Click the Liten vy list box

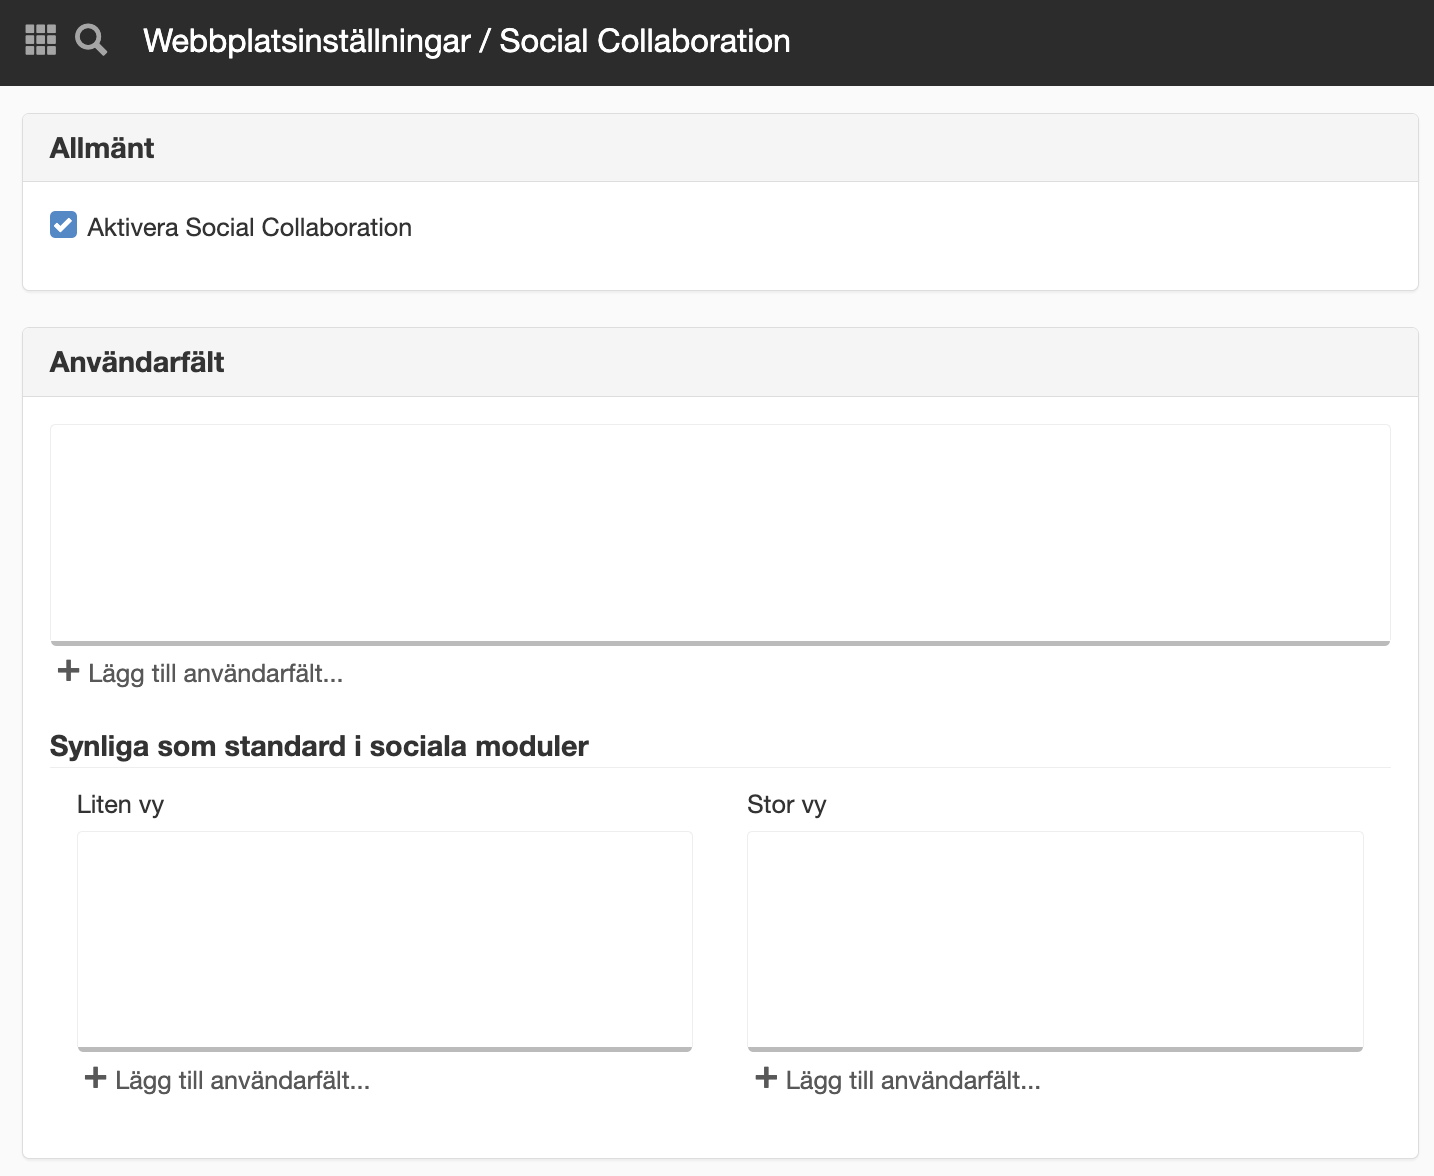point(385,941)
